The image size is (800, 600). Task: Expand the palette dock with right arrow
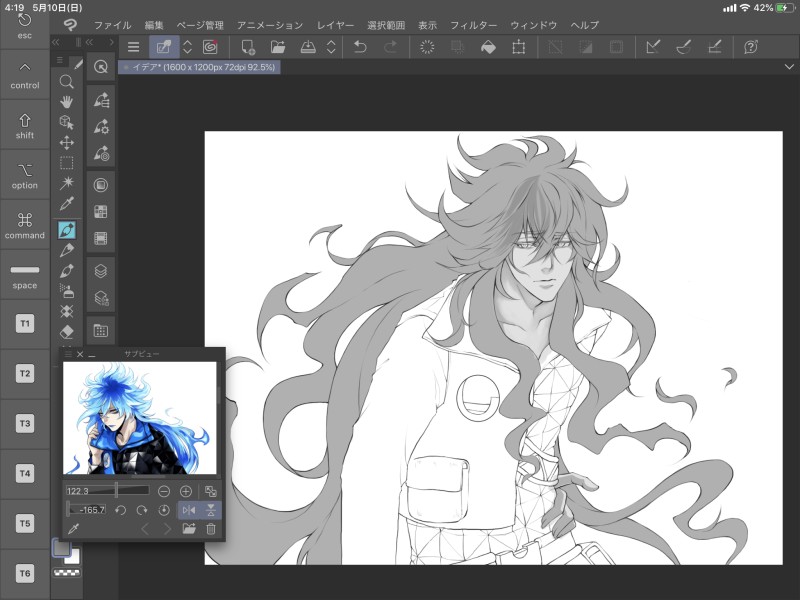[x=111, y=42]
